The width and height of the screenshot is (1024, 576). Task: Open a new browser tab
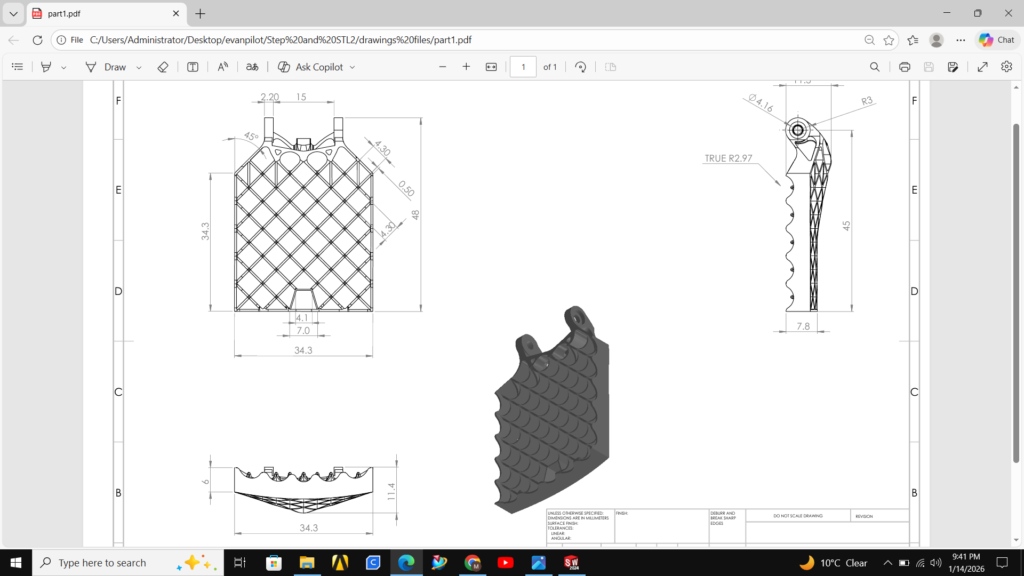(200, 14)
